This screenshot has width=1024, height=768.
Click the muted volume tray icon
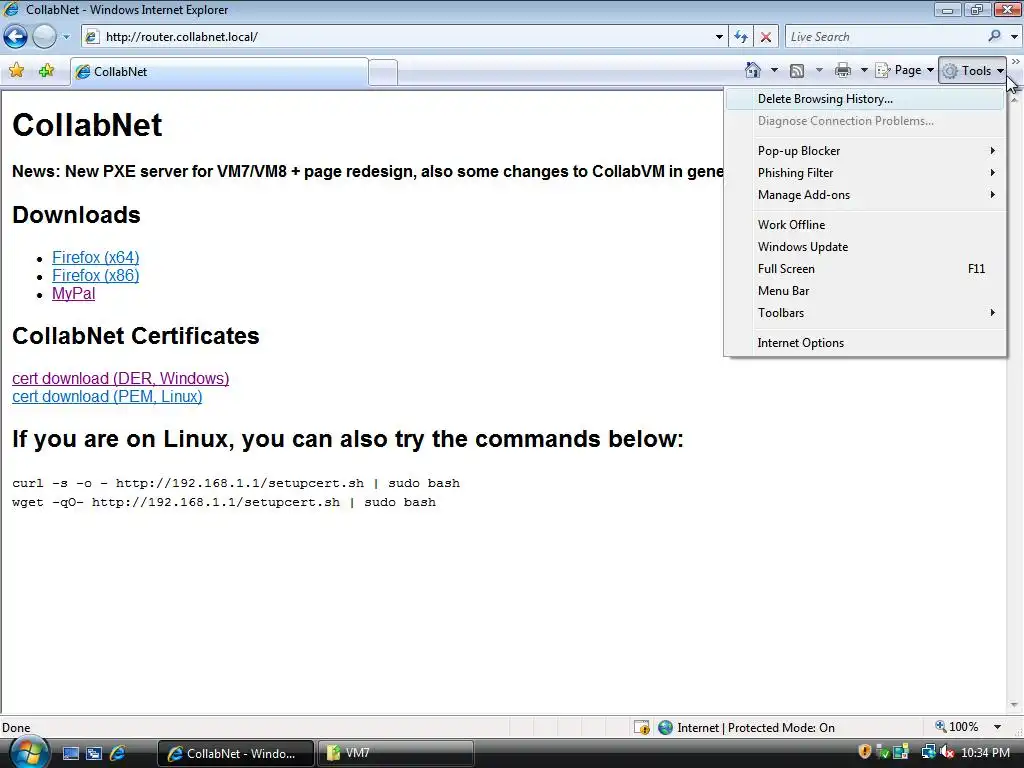946,752
